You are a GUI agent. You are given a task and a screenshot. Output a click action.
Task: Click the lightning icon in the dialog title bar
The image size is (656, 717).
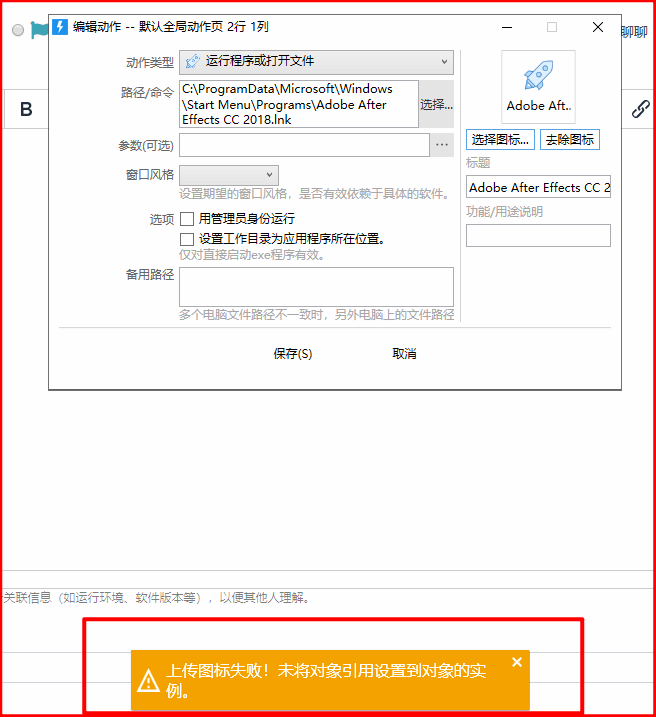[59, 27]
